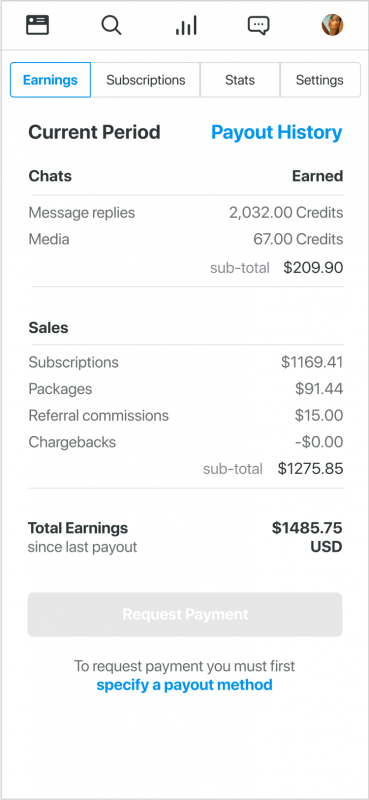Viewport: 369px width, 800px height.
Task: Switch to the Subscriptions tab
Action: pyautogui.click(x=145, y=80)
